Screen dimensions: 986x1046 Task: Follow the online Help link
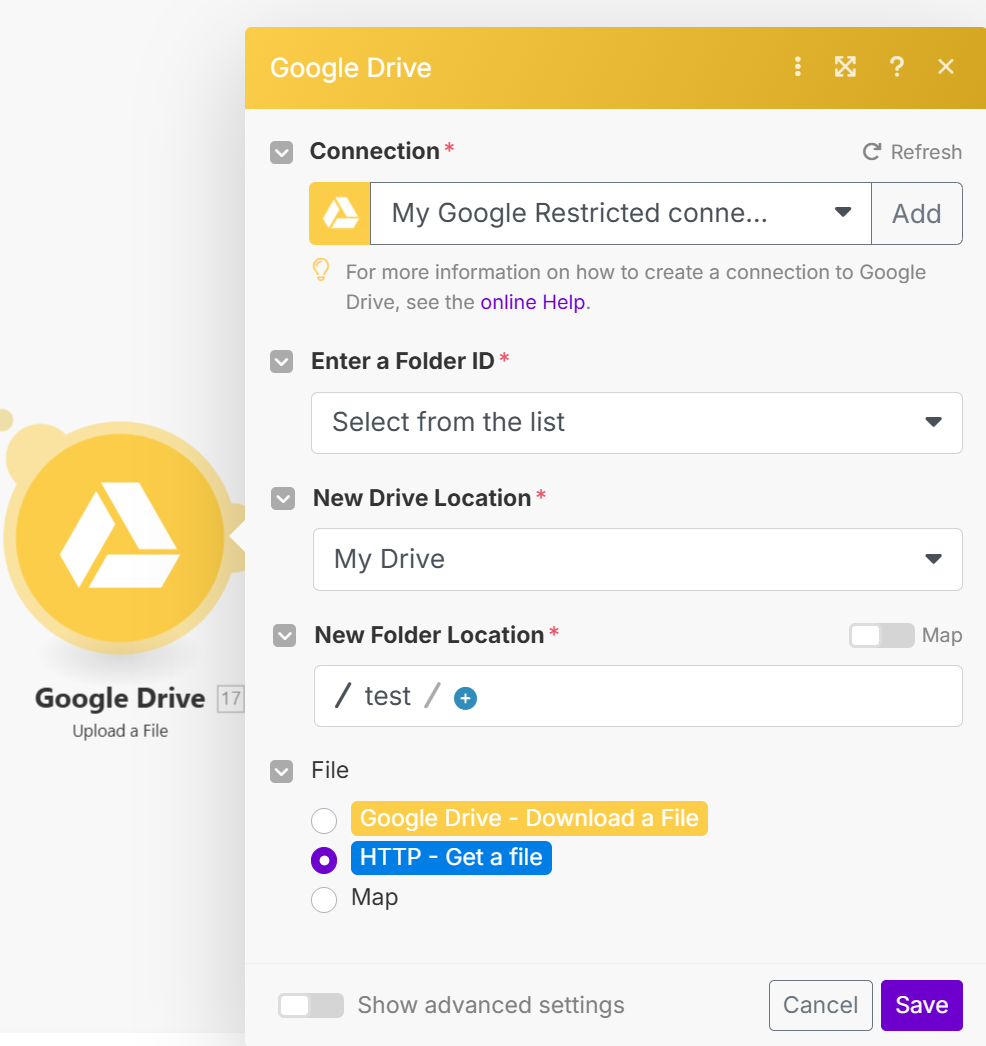tap(532, 302)
